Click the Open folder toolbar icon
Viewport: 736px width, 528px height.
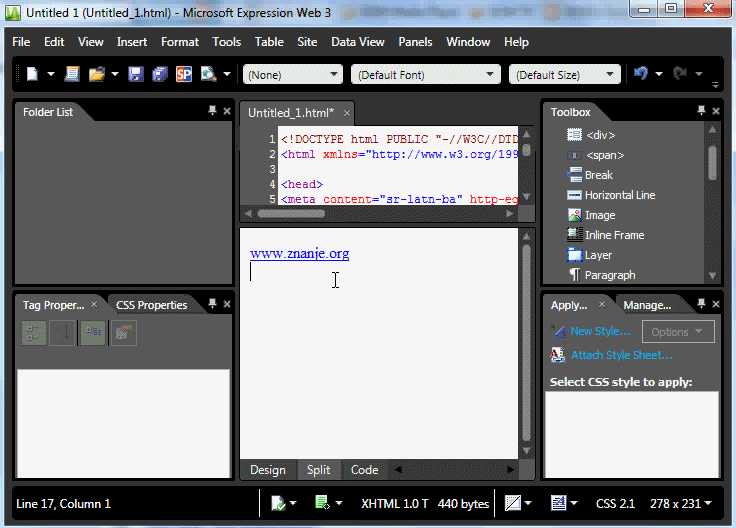(97, 74)
